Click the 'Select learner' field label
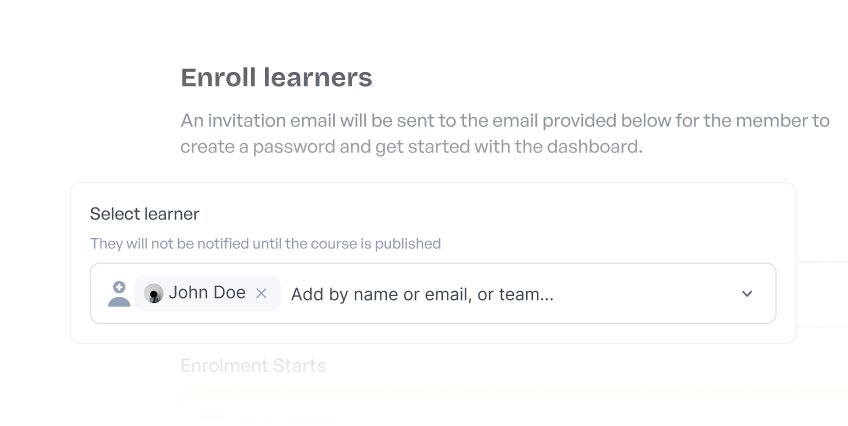This screenshot has width=848, height=426. click(144, 214)
